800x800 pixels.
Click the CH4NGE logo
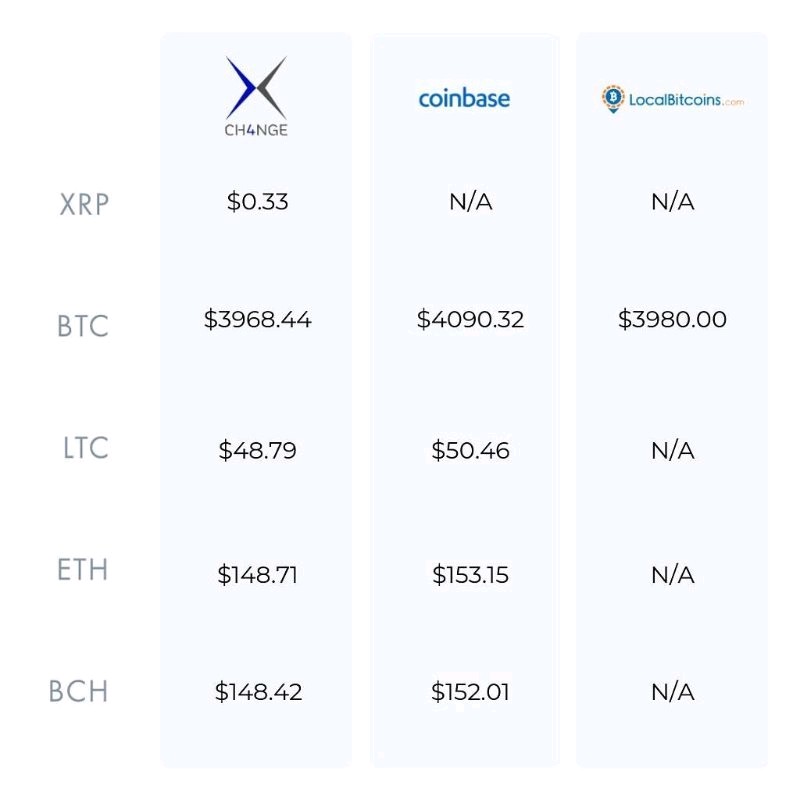pyautogui.click(x=256, y=96)
